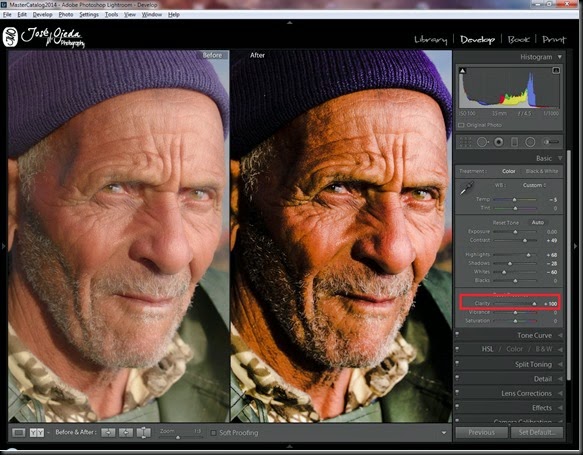583x455 pixels.
Task: Show left panel using edge arrow
Action: coord(3,246)
